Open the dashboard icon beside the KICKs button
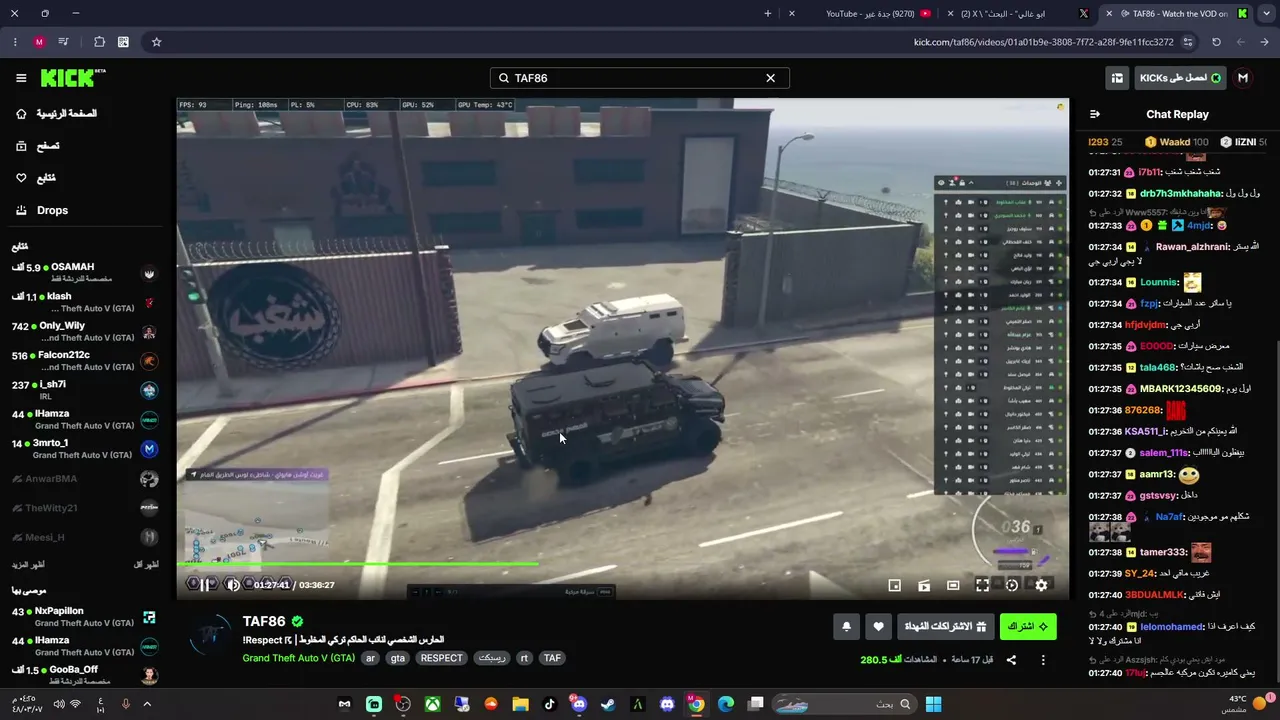The width and height of the screenshot is (1280, 720). point(1117,78)
